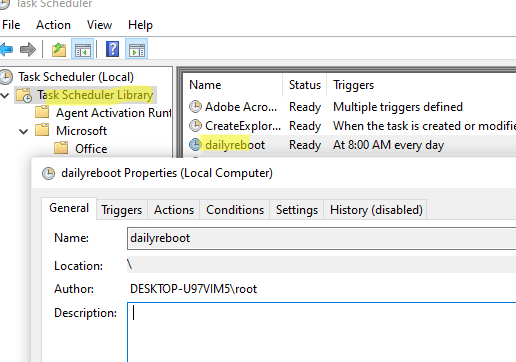Click the Task Scheduler (Local) clock icon

6,77
